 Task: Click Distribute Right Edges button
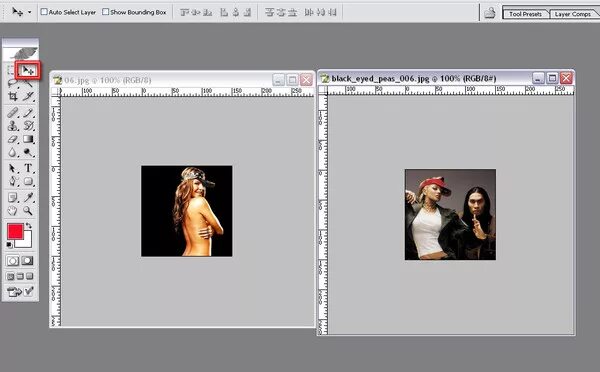332,12
